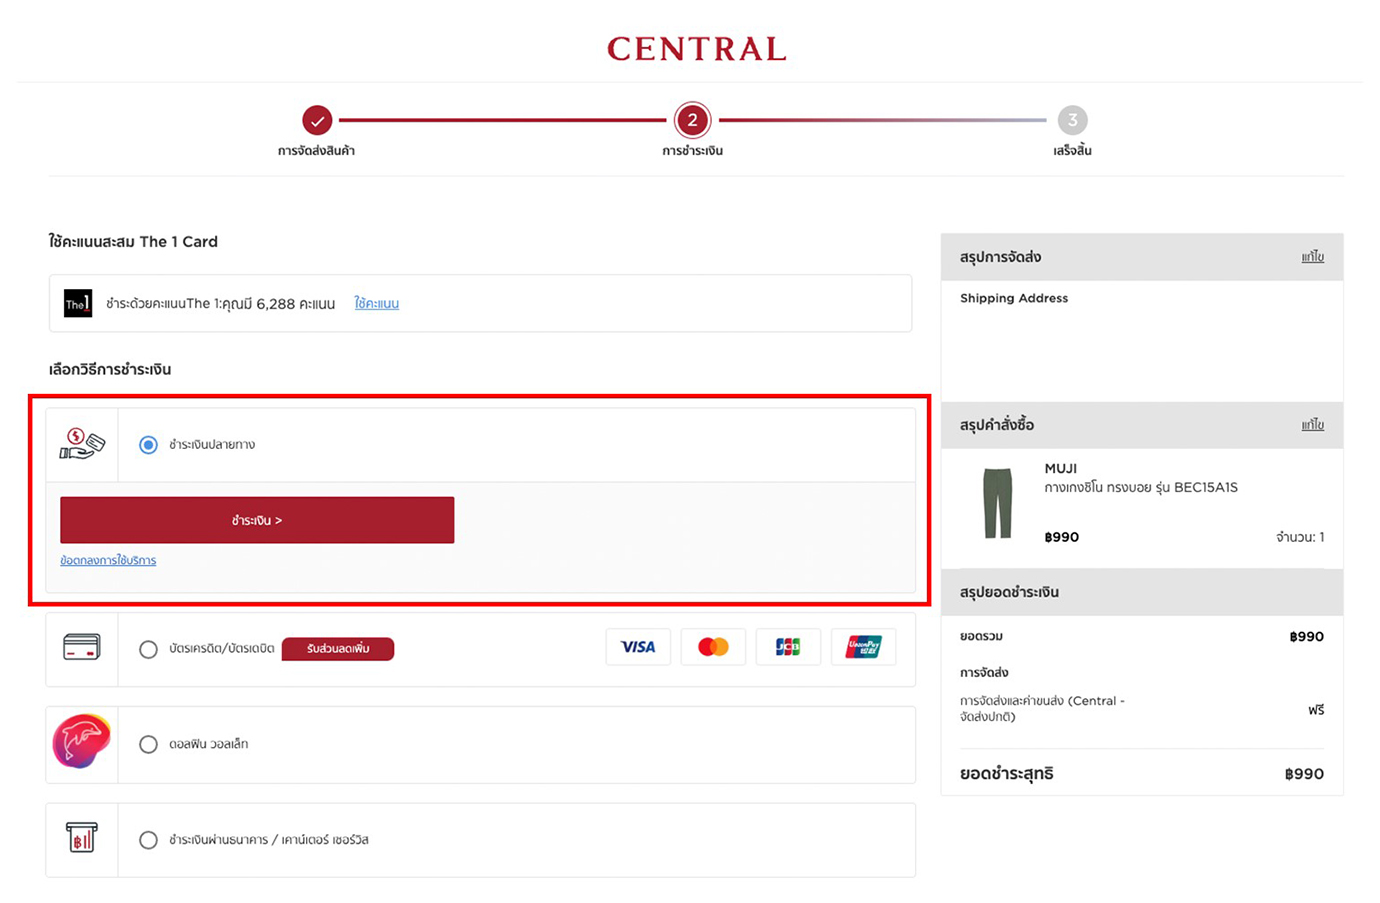This screenshot has height=903, width=1380.
Task: Click the Shipping Address label
Action: pos(1014,298)
